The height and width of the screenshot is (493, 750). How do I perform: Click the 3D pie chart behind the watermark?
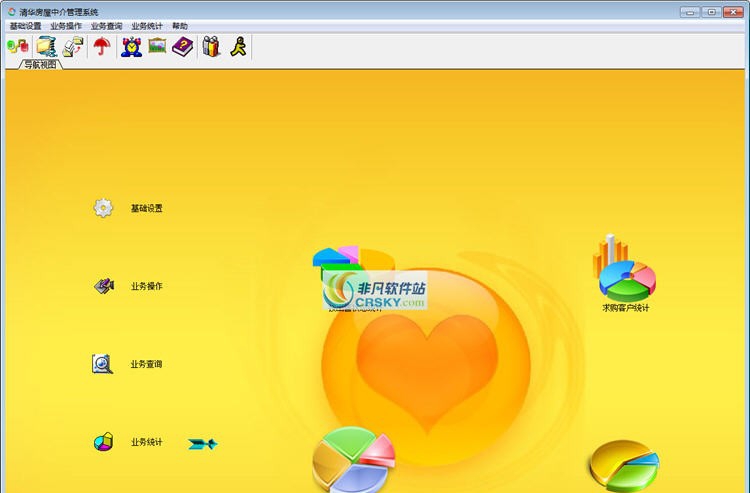tap(353, 263)
